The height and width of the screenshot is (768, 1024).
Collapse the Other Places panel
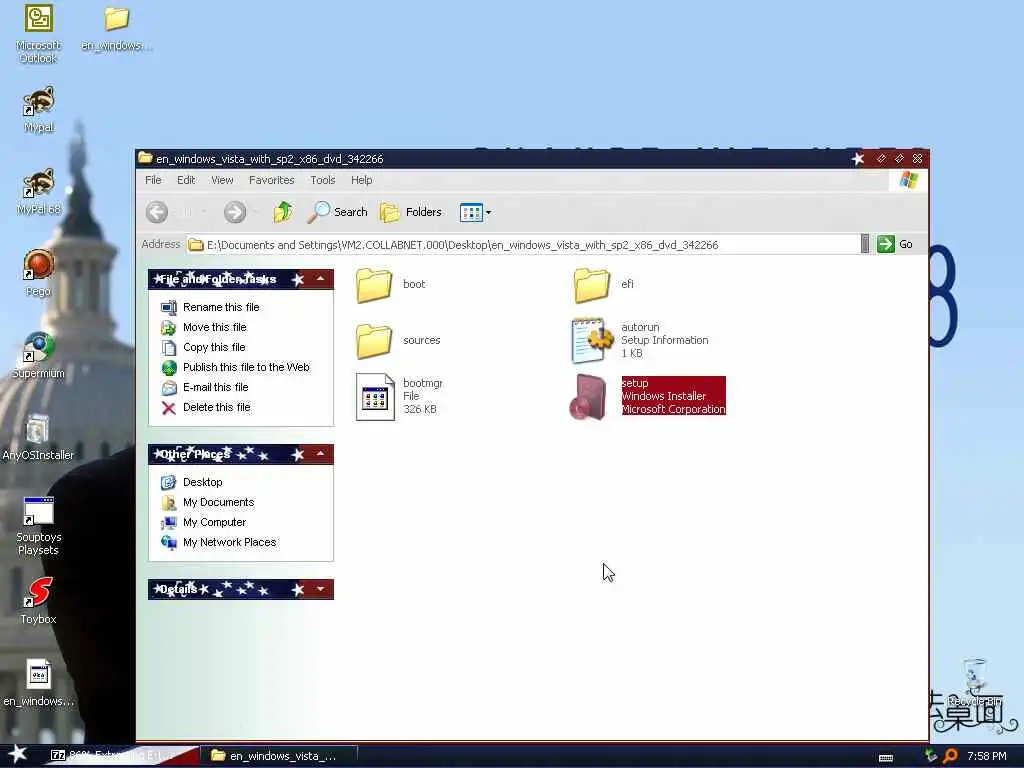pos(321,454)
